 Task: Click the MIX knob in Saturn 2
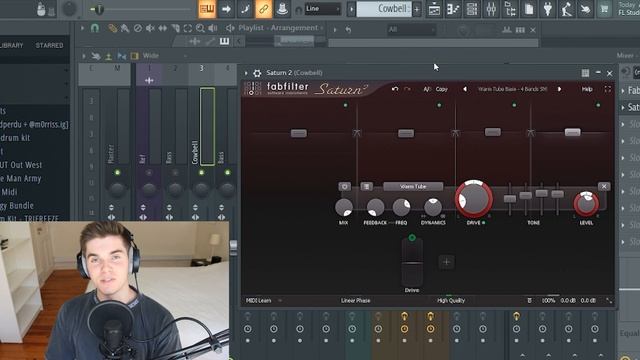point(344,207)
